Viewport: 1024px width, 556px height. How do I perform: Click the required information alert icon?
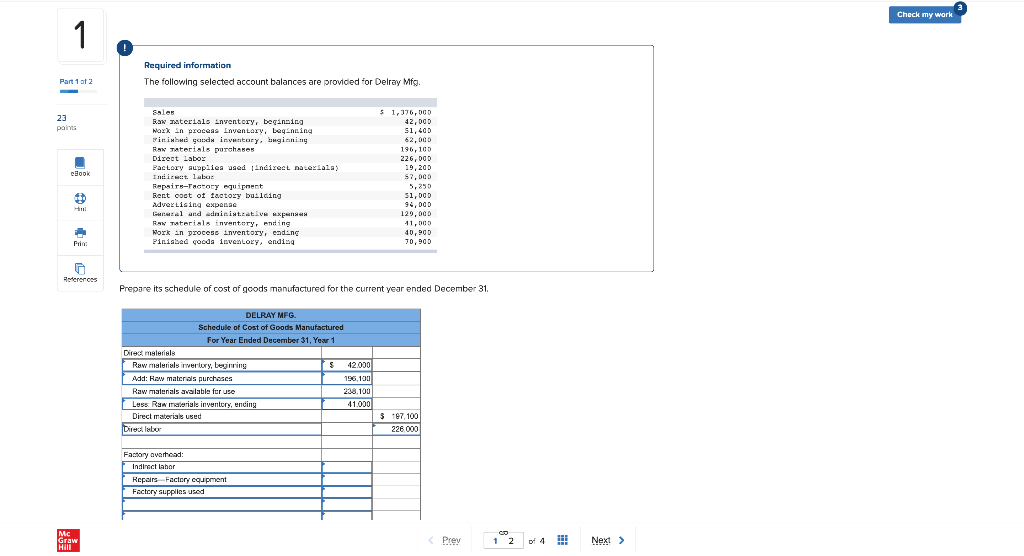coord(124,48)
